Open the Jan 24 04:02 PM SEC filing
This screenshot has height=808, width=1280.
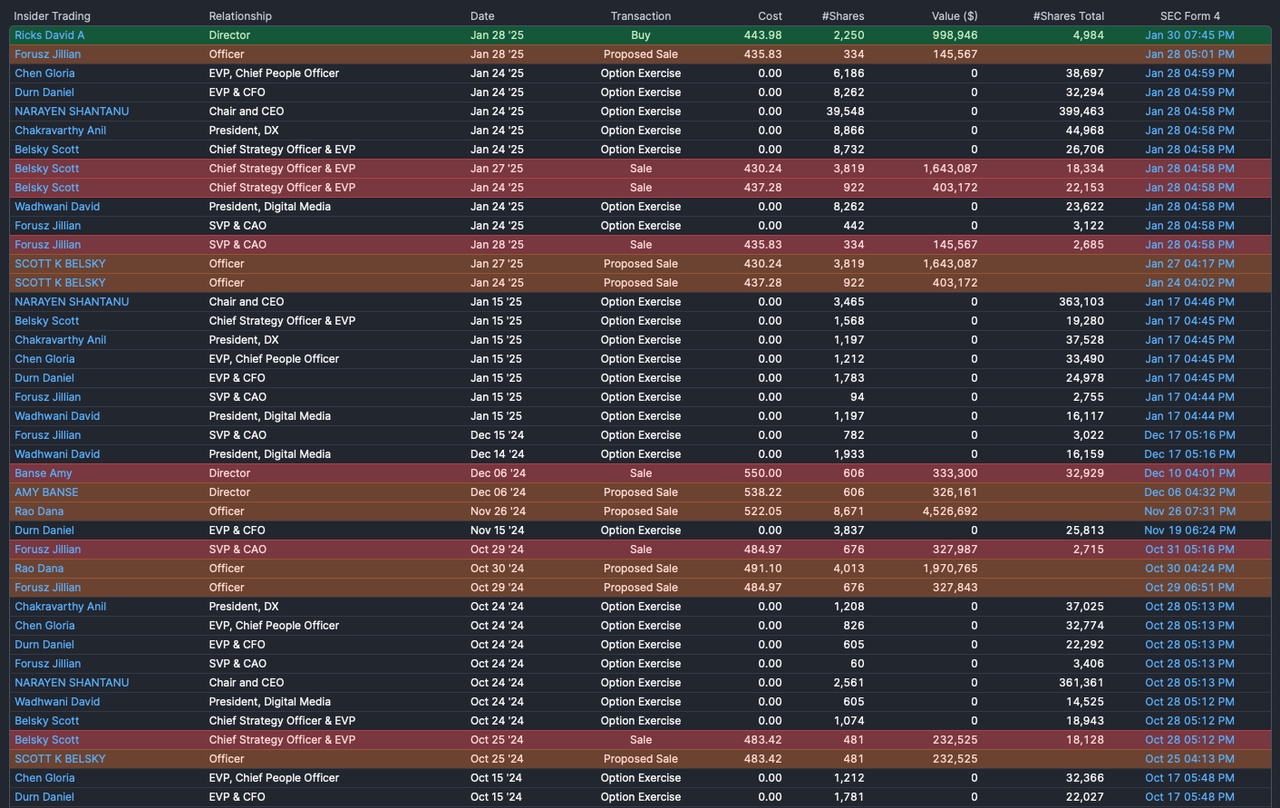click(x=1189, y=282)
